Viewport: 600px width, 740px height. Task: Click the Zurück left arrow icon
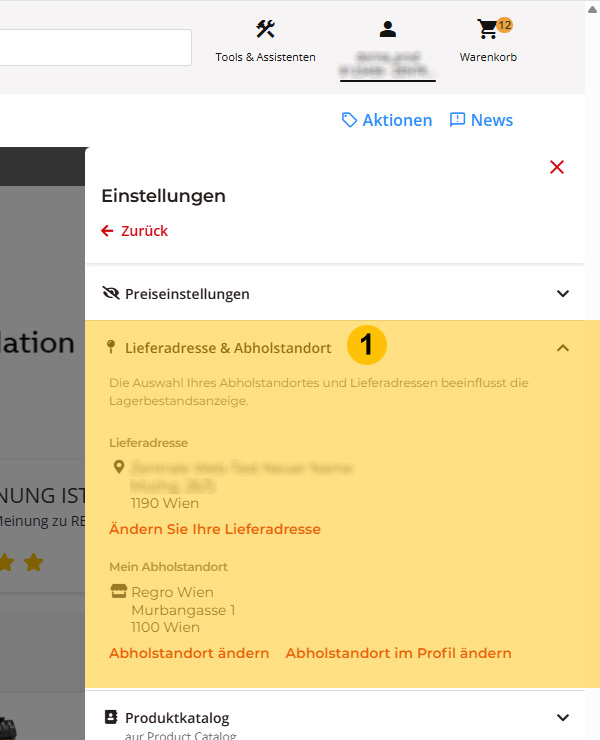(x=107, y=231)
